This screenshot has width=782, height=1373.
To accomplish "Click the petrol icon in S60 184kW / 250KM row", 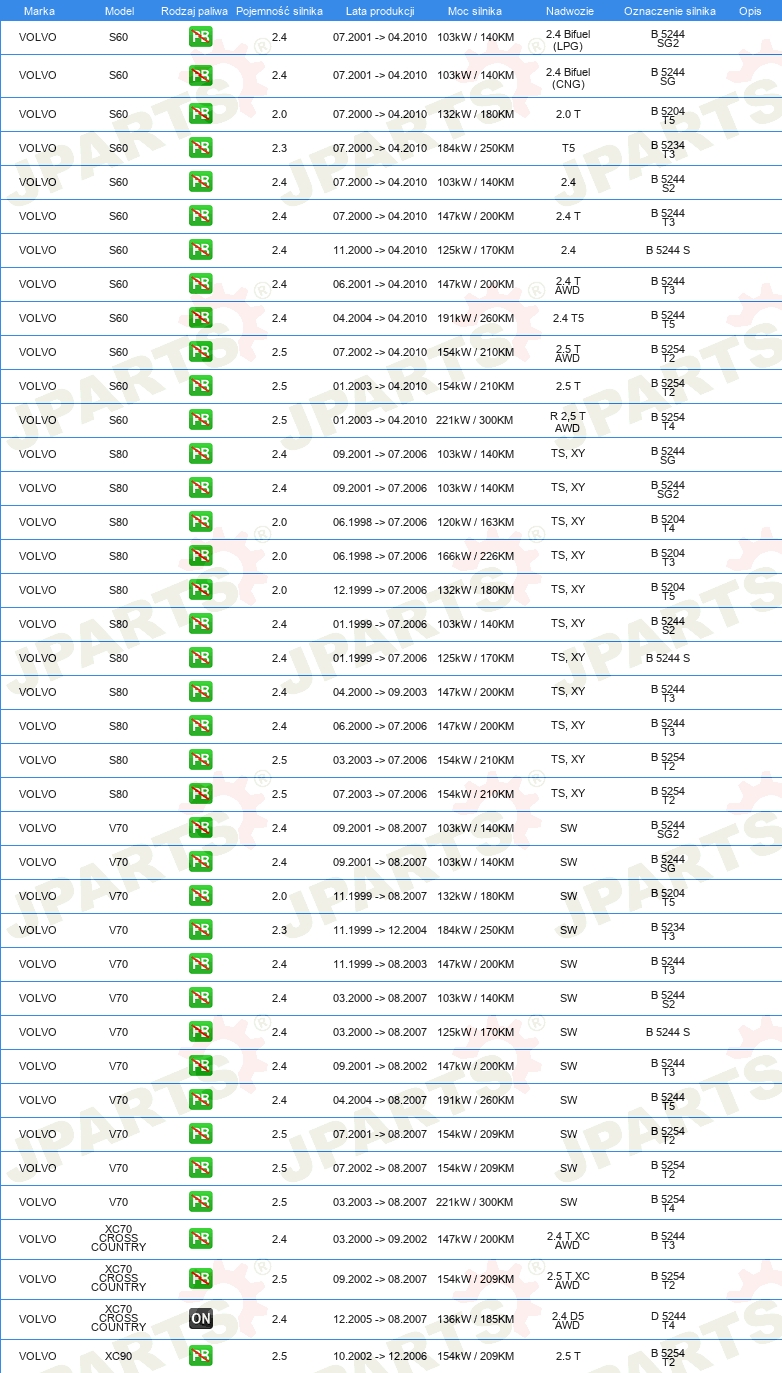I will pyautogui.click(x=201, y=148).
